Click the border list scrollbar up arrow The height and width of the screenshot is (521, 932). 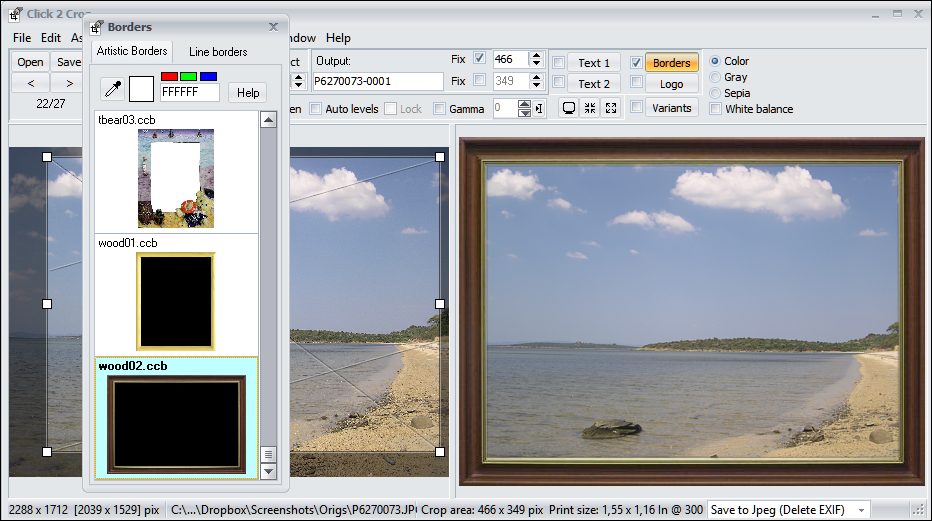click(x=269, y=120)
